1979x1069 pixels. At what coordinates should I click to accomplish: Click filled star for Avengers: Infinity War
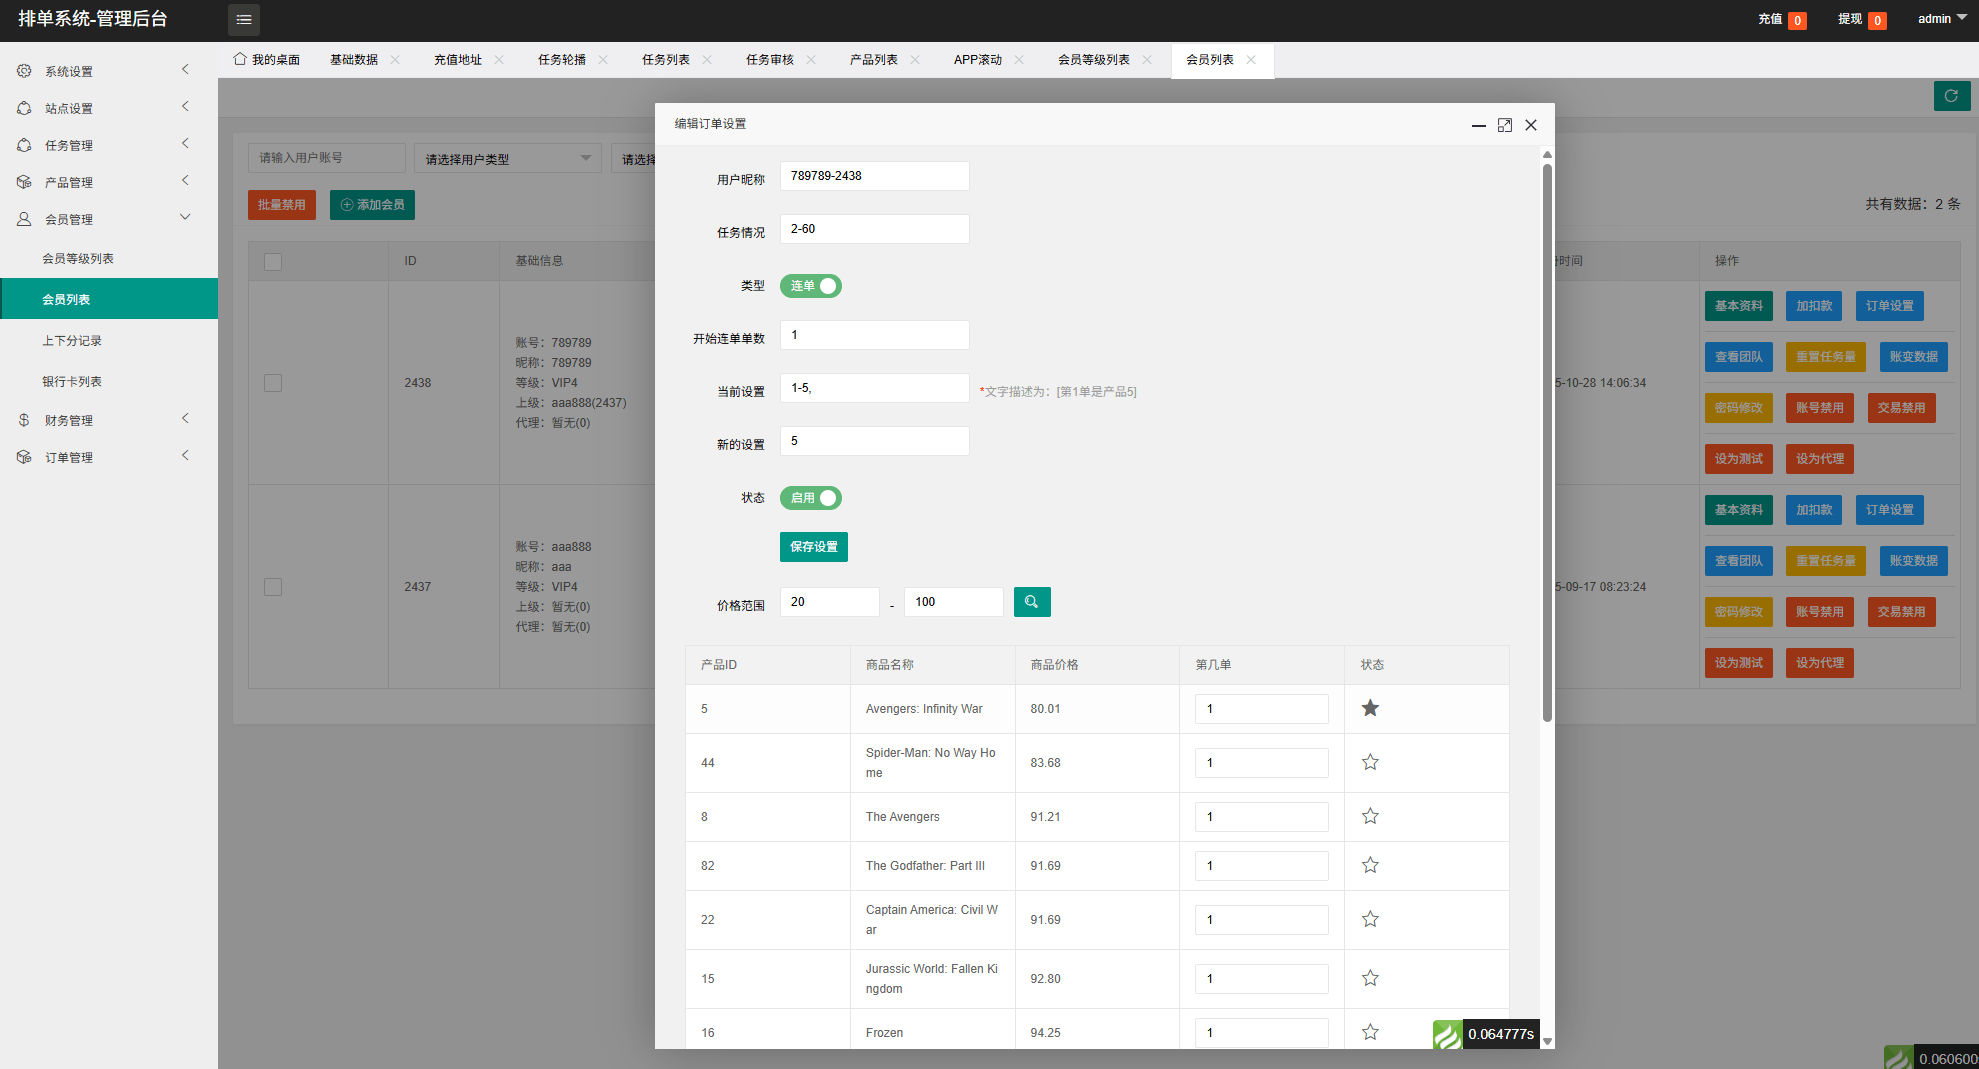(1370, 709)
